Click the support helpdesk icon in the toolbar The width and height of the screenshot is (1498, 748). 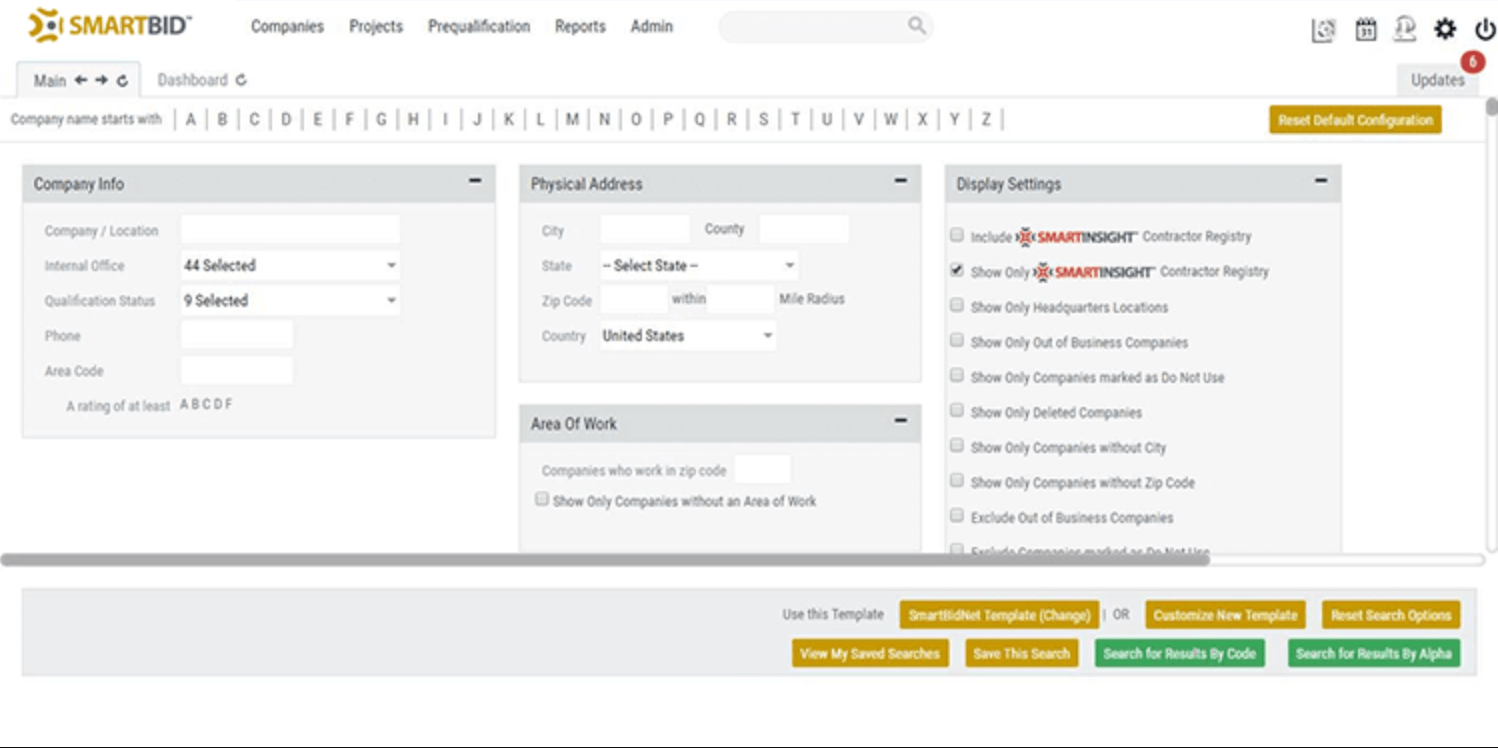[x=1404, y=30]
